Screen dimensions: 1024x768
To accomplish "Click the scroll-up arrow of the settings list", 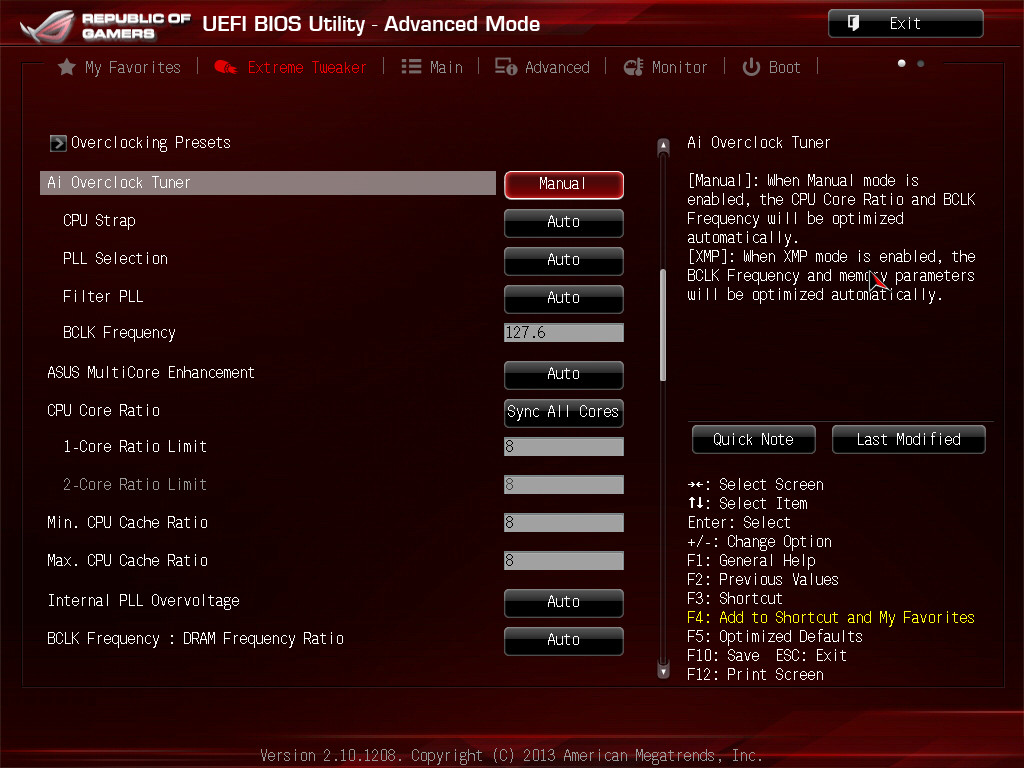I will (x=662, y=148).
